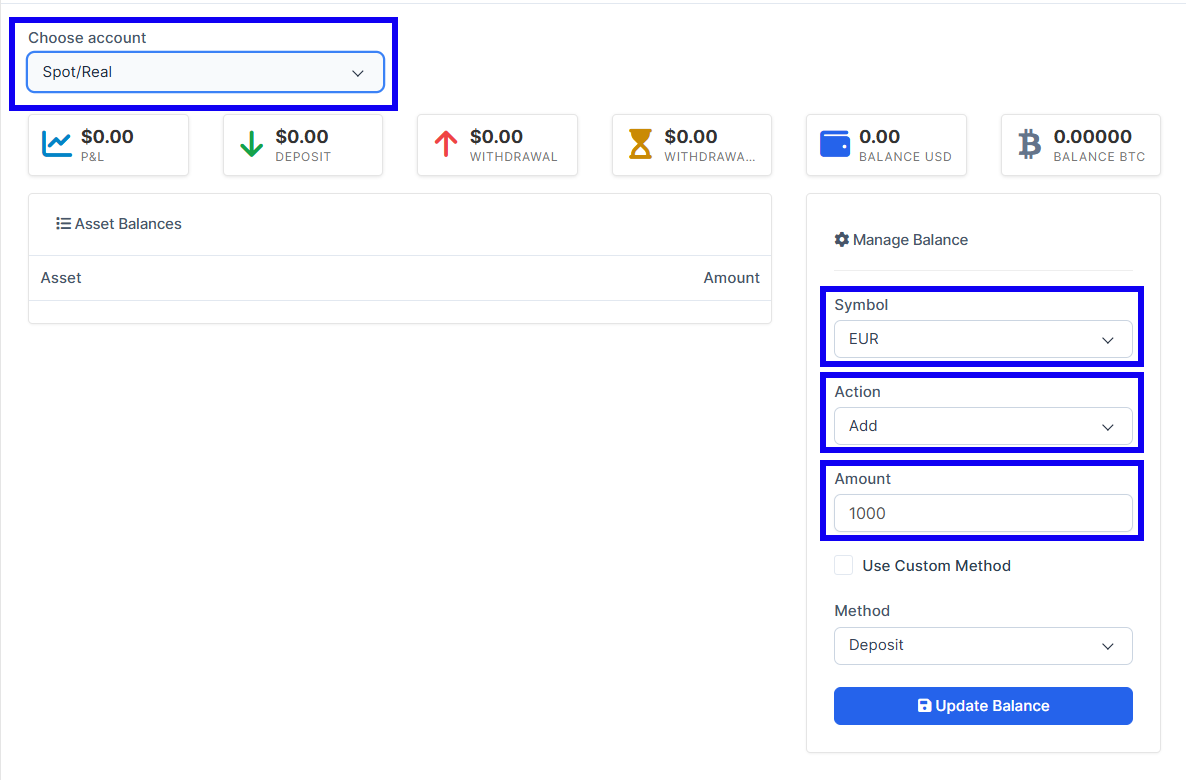Click the pending withdrawal hourglass icon
Screen dimensions: 1186x780
tap(641, 144)
